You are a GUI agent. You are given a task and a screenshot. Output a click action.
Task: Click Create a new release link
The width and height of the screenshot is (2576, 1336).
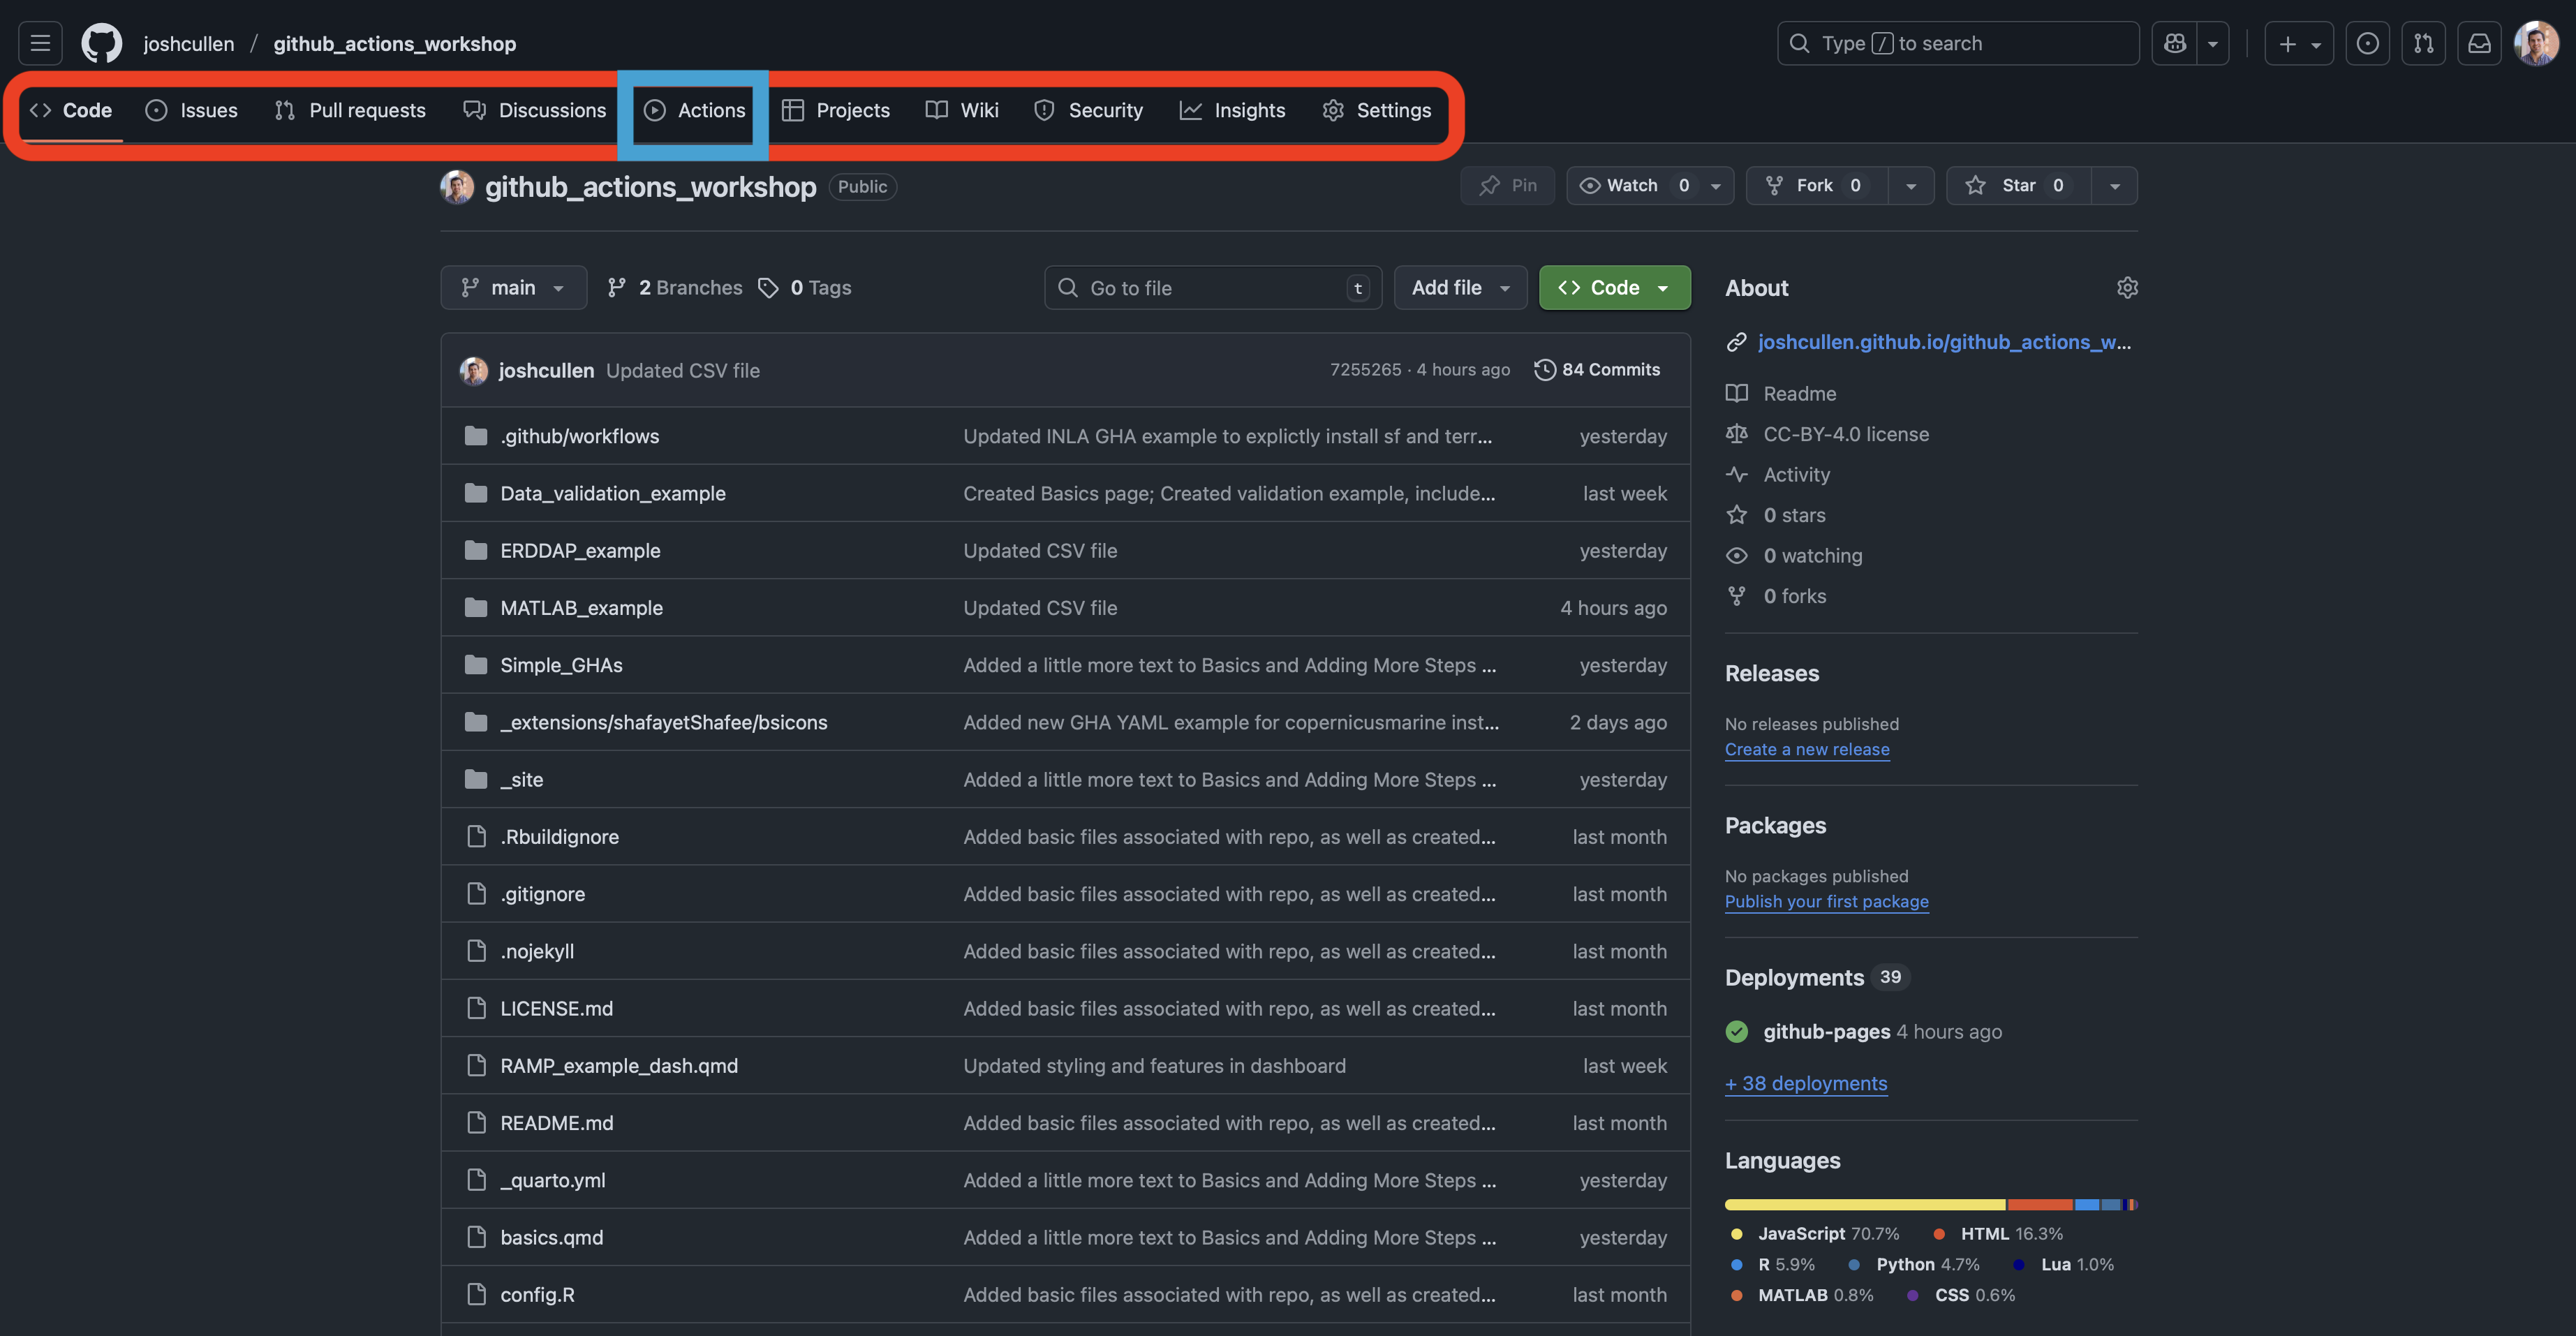click(x=1806, y=749)
